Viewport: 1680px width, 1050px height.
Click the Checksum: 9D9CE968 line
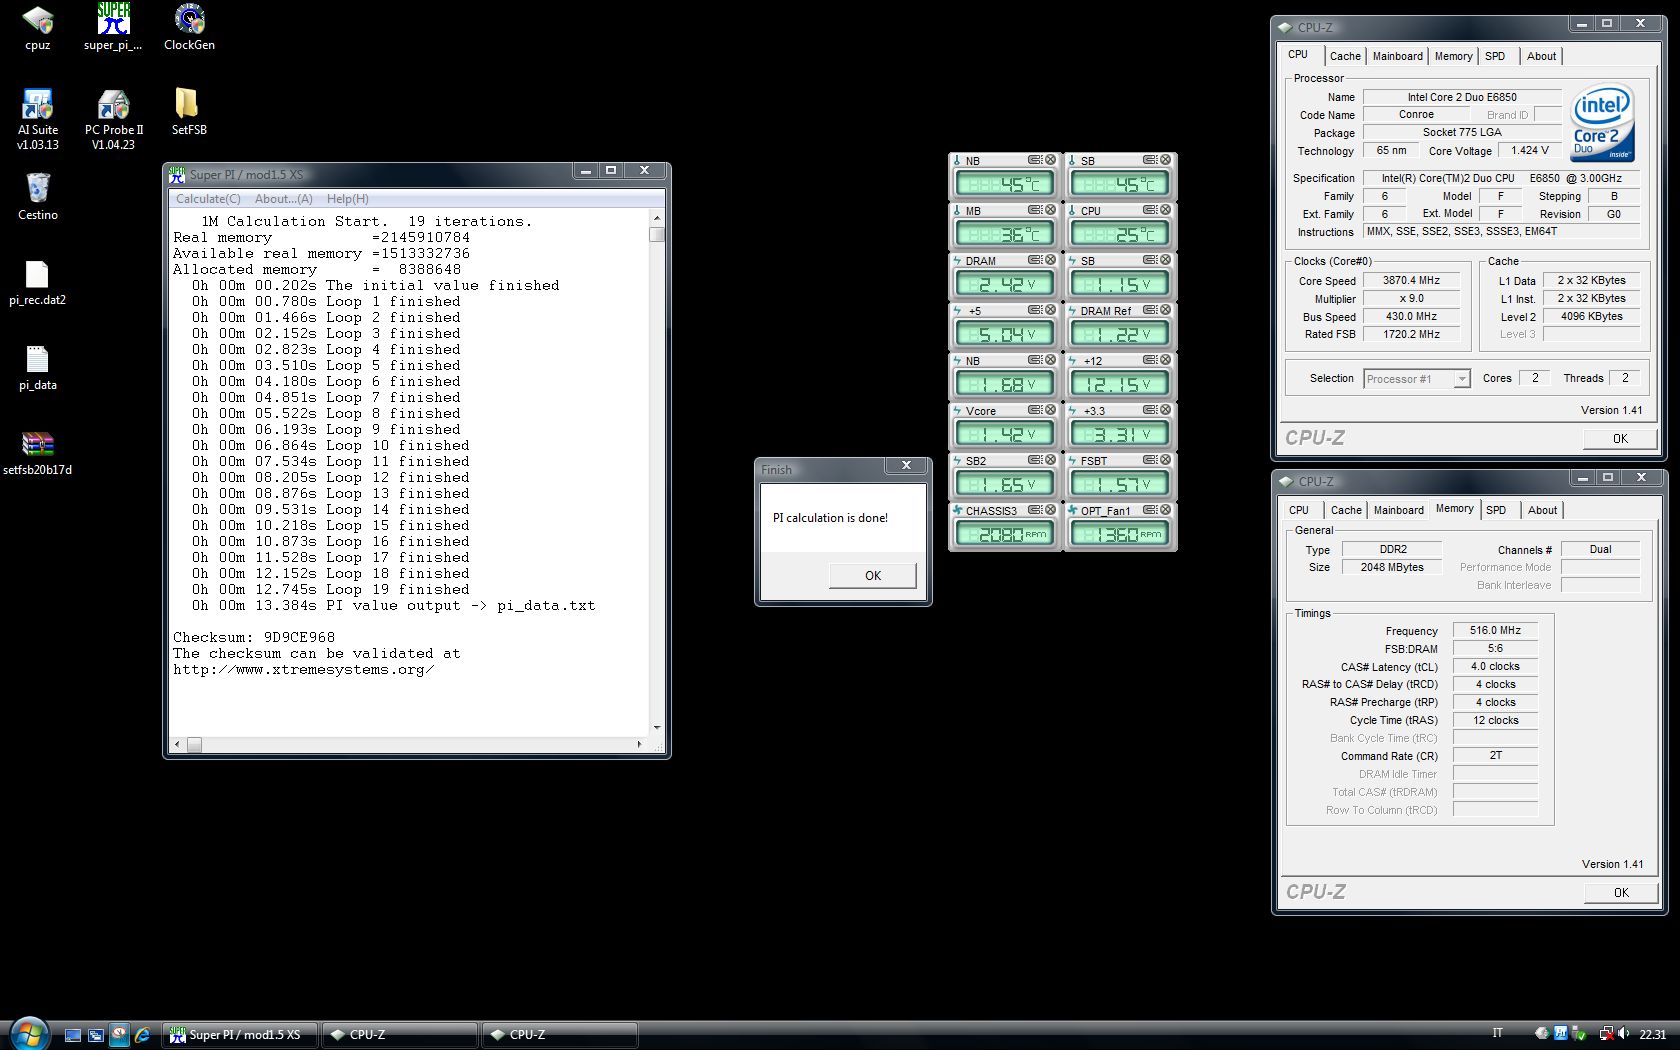click(254, 637)
